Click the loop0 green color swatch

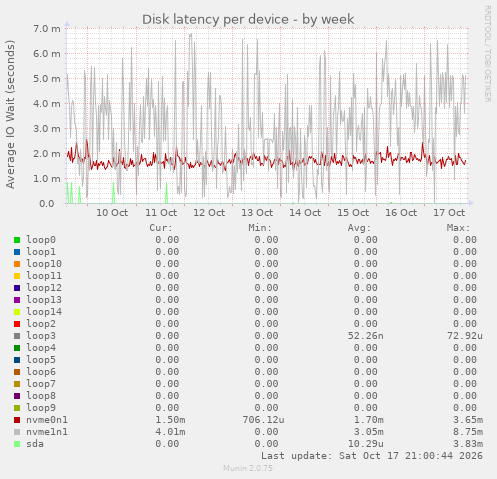pyautogui.click(x=17, y=240)
